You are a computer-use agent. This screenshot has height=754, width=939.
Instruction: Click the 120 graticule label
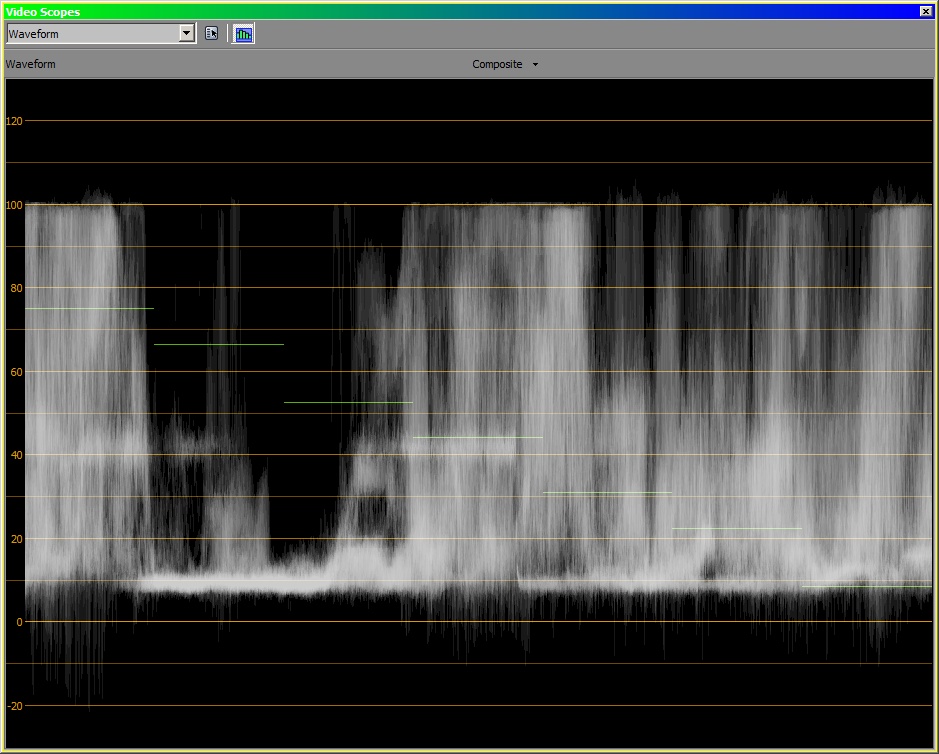(x=14, y=121)
